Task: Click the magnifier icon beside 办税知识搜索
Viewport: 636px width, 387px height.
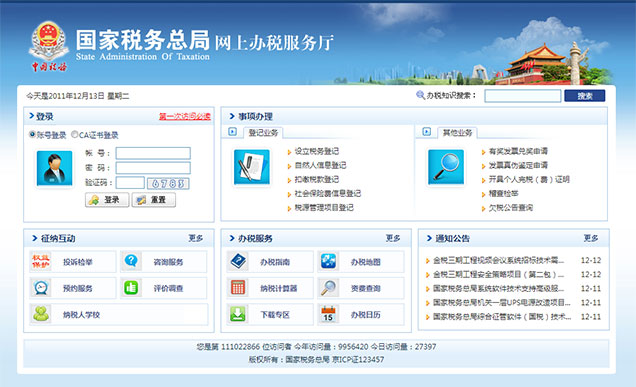Action: coord(420,95)
